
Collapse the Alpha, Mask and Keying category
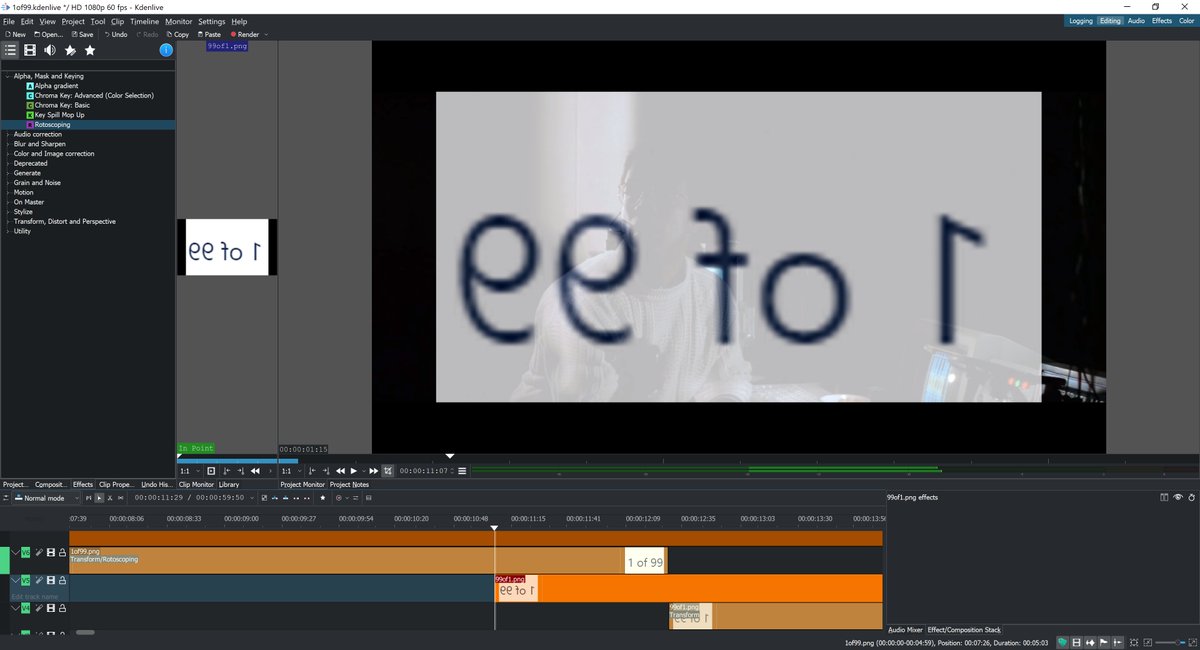(7, 76)
